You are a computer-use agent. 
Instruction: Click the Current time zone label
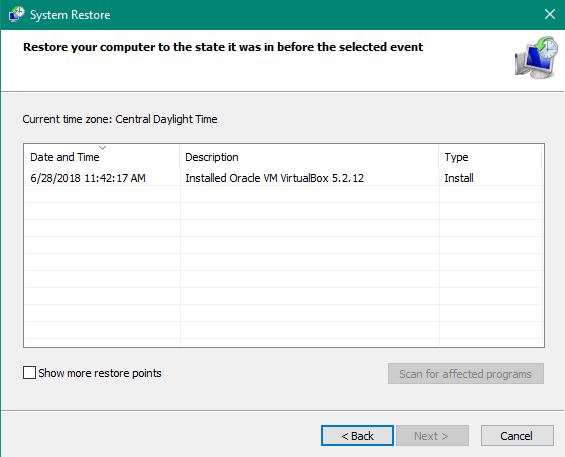(x=120, y=119)
